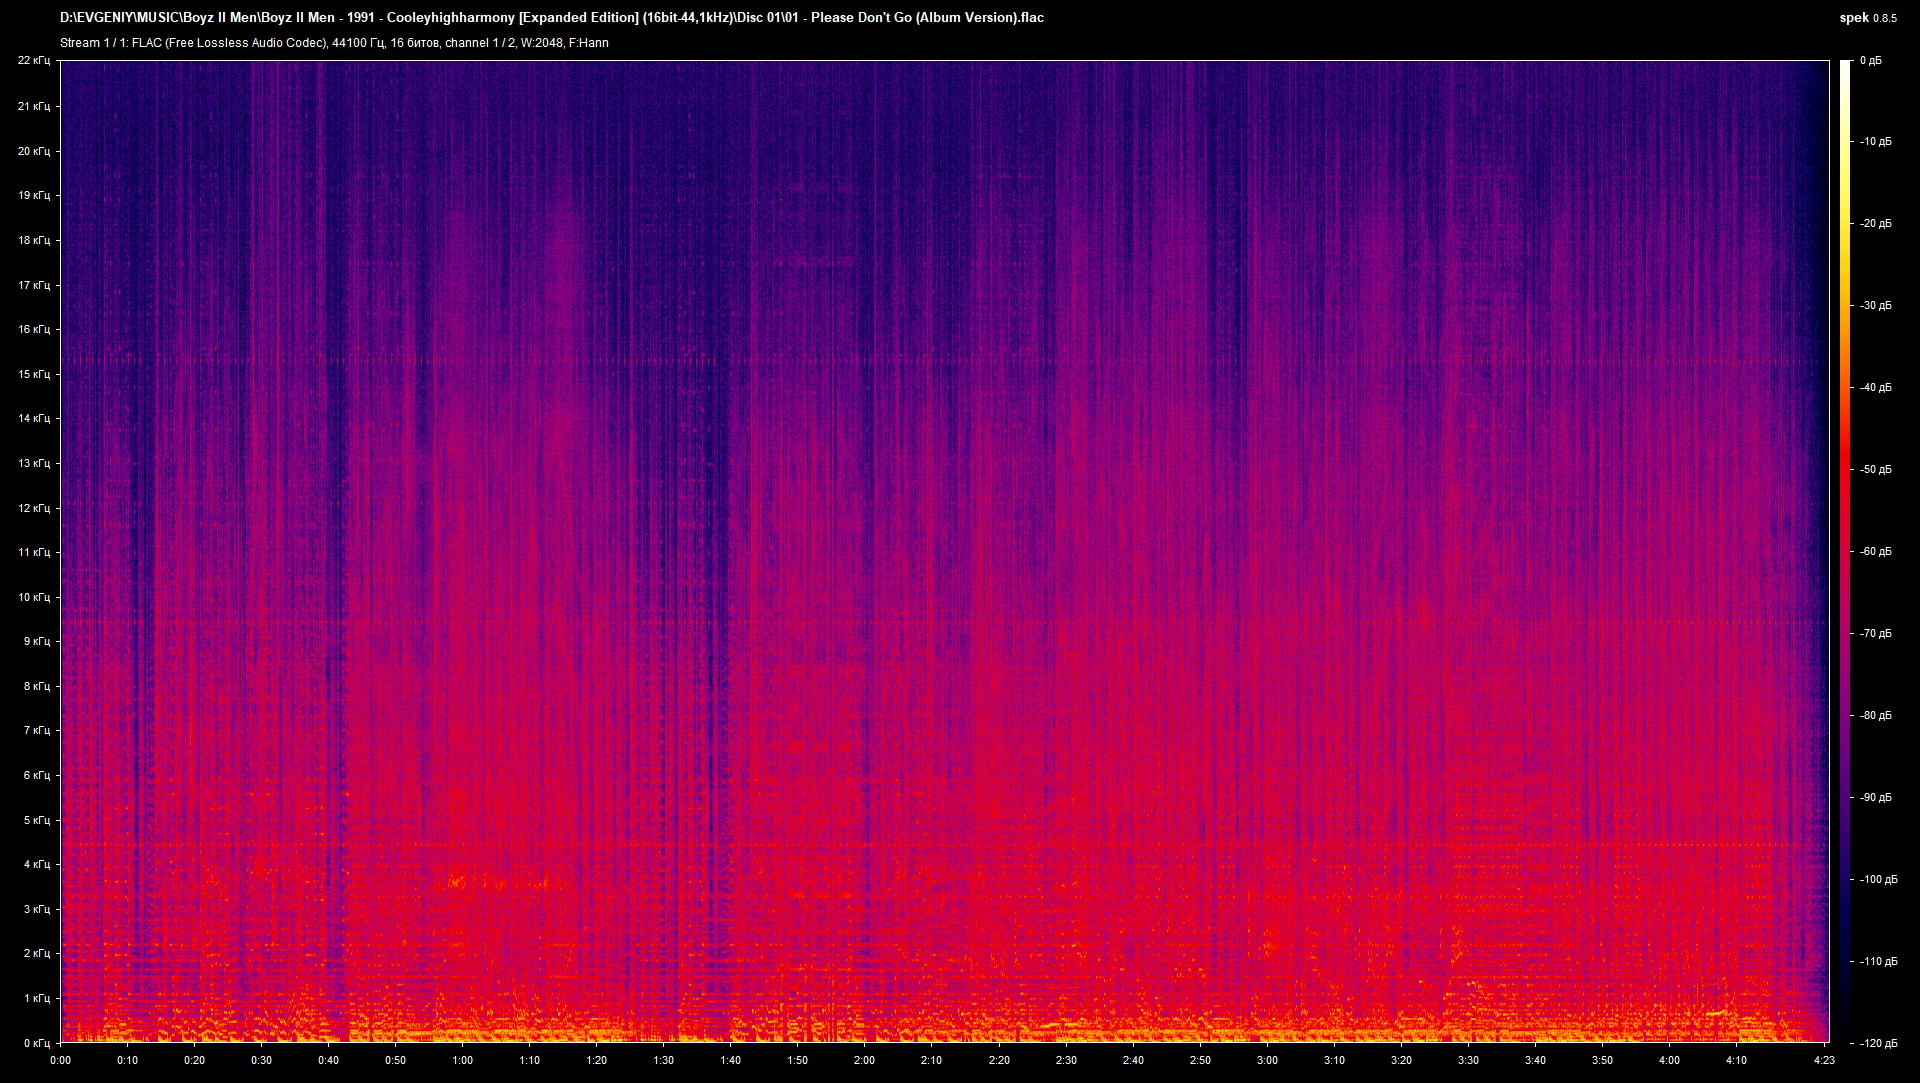The image size is (1920, 1083).
Task: Click the 11 кГц marker on frequency axis
Action: [x=37, y=552]
